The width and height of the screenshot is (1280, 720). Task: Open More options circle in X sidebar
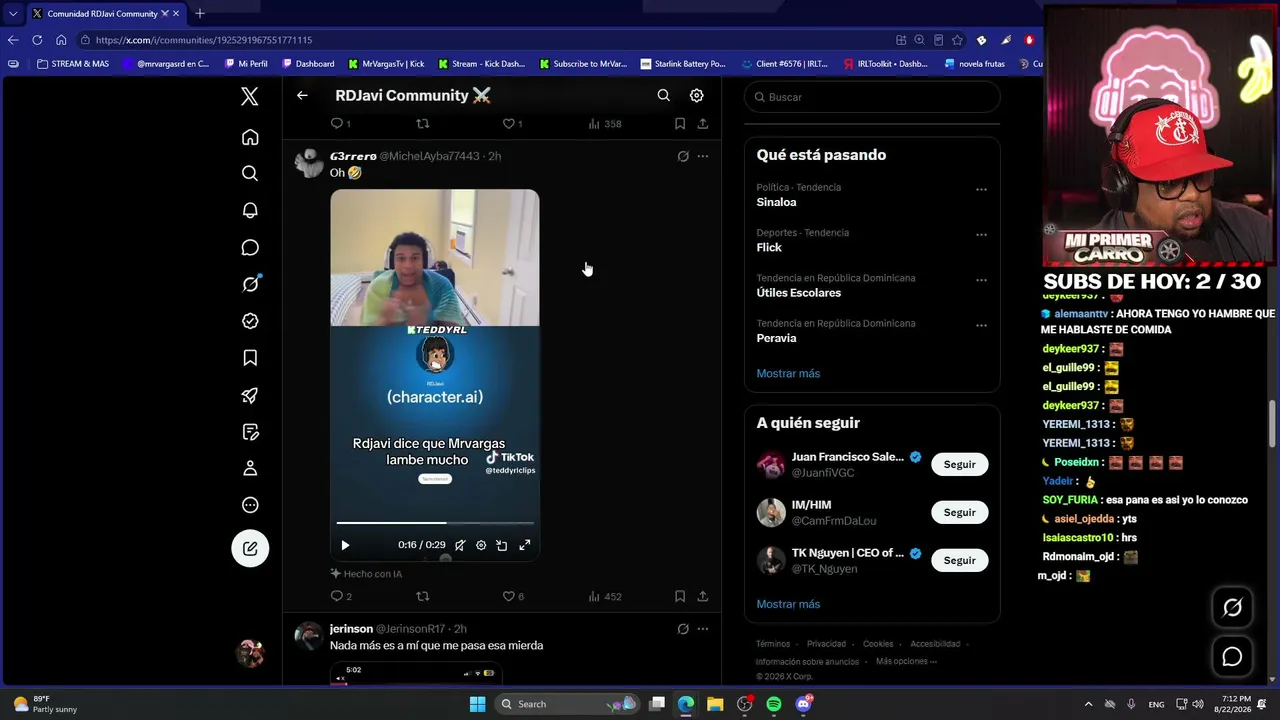[250, 505]
